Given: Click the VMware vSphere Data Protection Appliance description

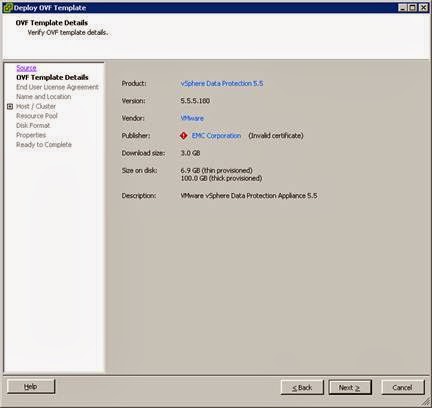Looking at the screenshot, I should [x=249, y=196].
